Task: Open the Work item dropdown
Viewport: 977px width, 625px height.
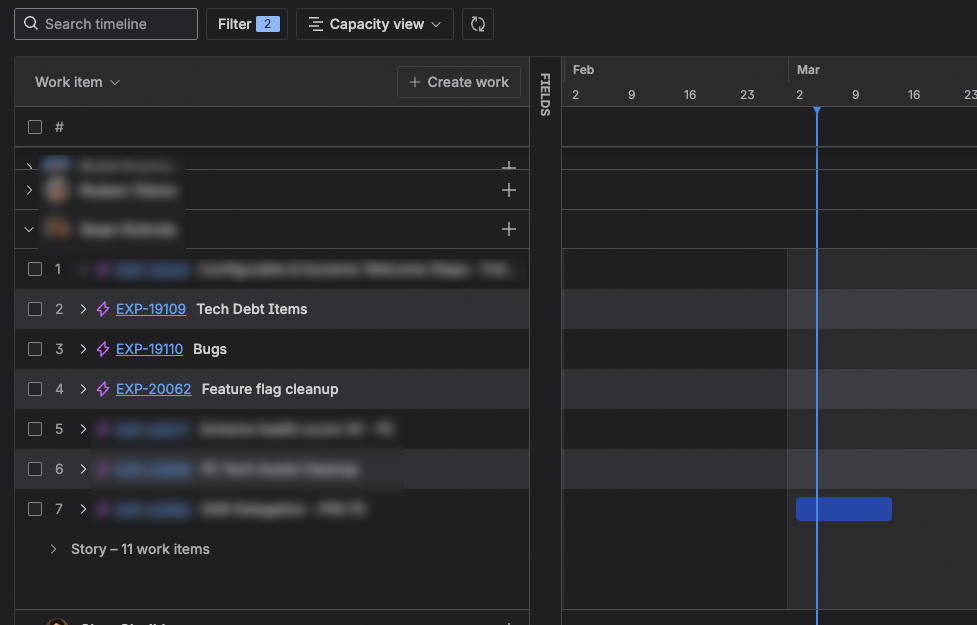Action: (77, 82)
